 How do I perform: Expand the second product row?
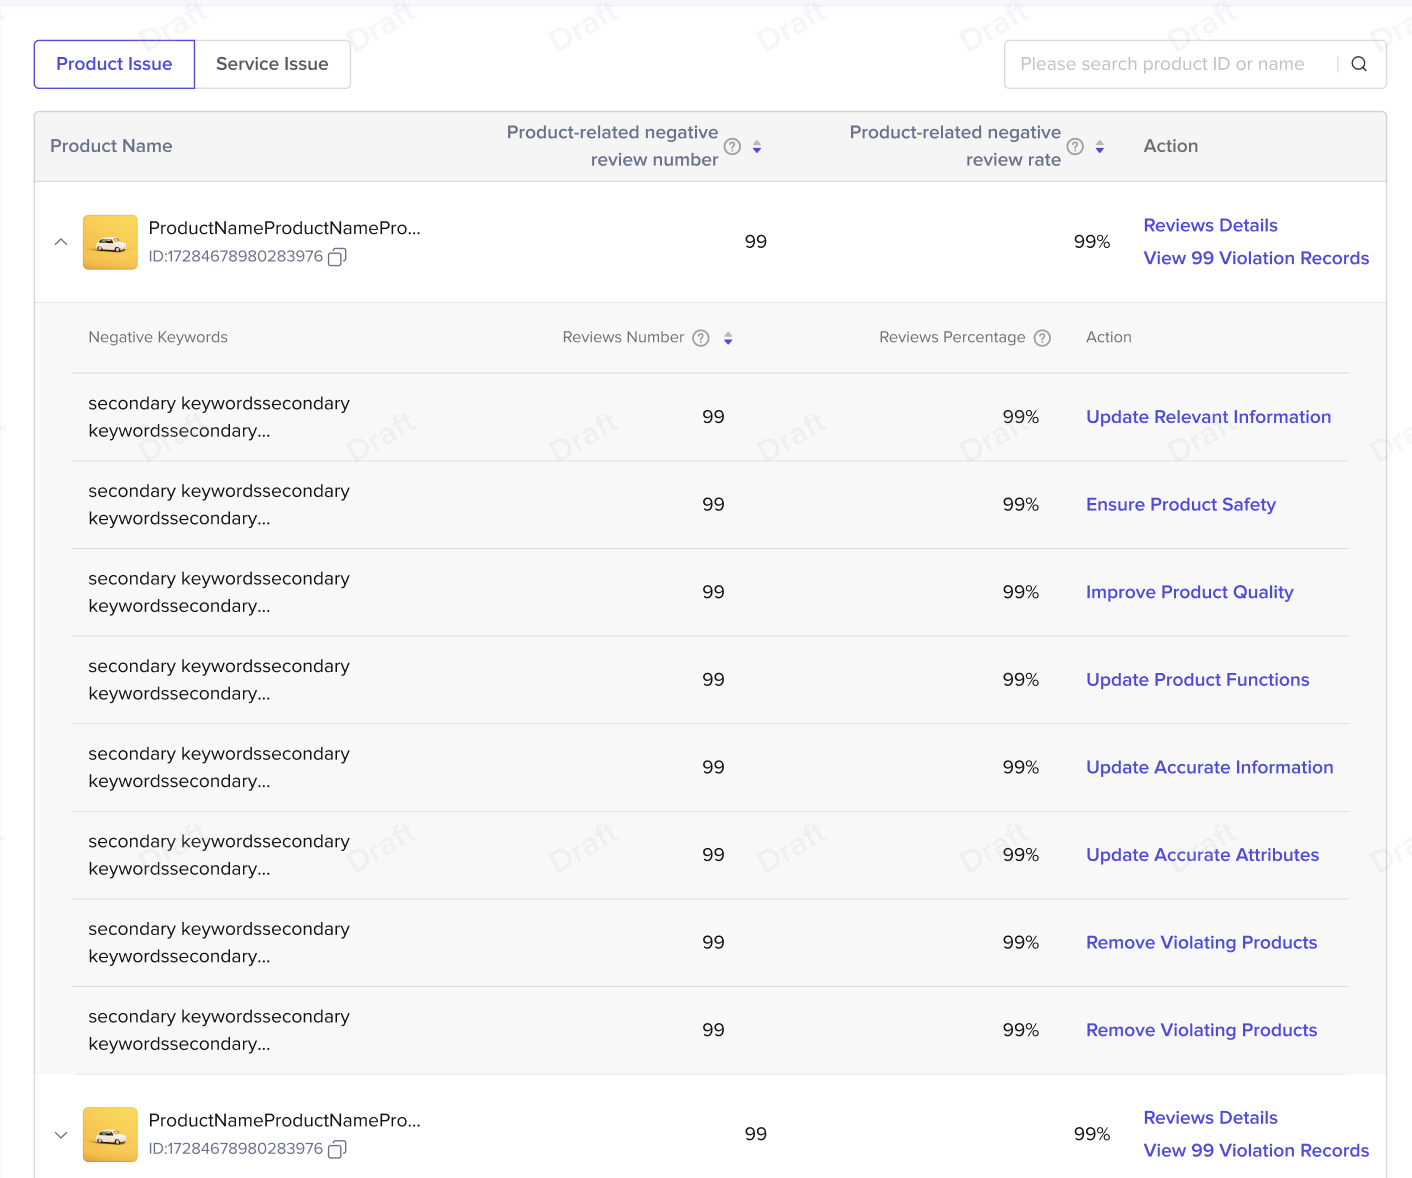coord(61,1135)
